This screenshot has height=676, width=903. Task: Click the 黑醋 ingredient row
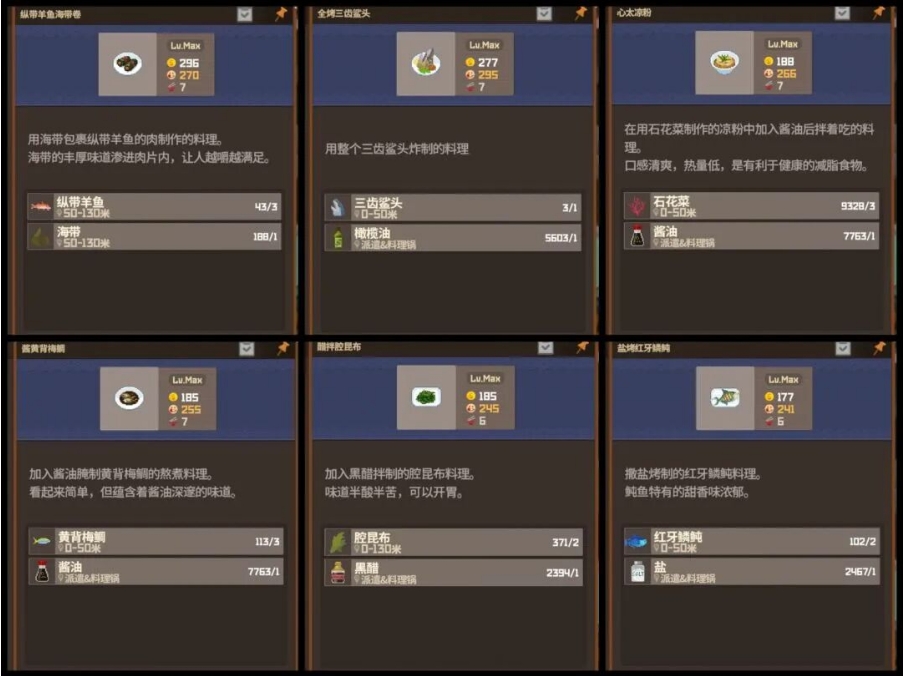click(453, 572)
